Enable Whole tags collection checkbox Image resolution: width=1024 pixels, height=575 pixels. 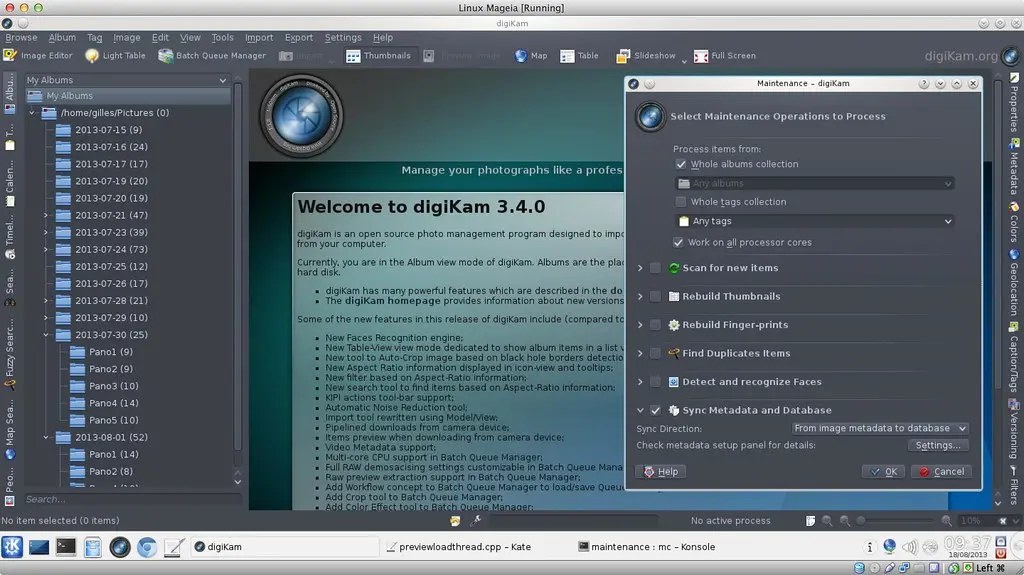coord(681,202)
